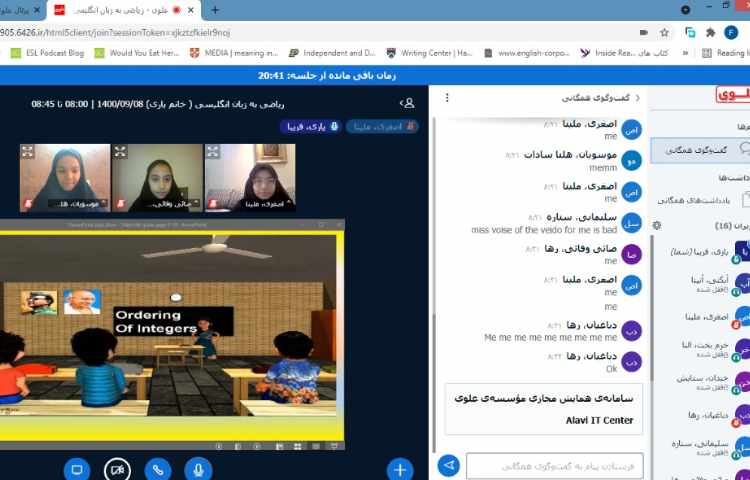This screenshot has height=480, width=750.
Task: Open ESL Podcast Blog bookmark
Action: coord(48,53)
